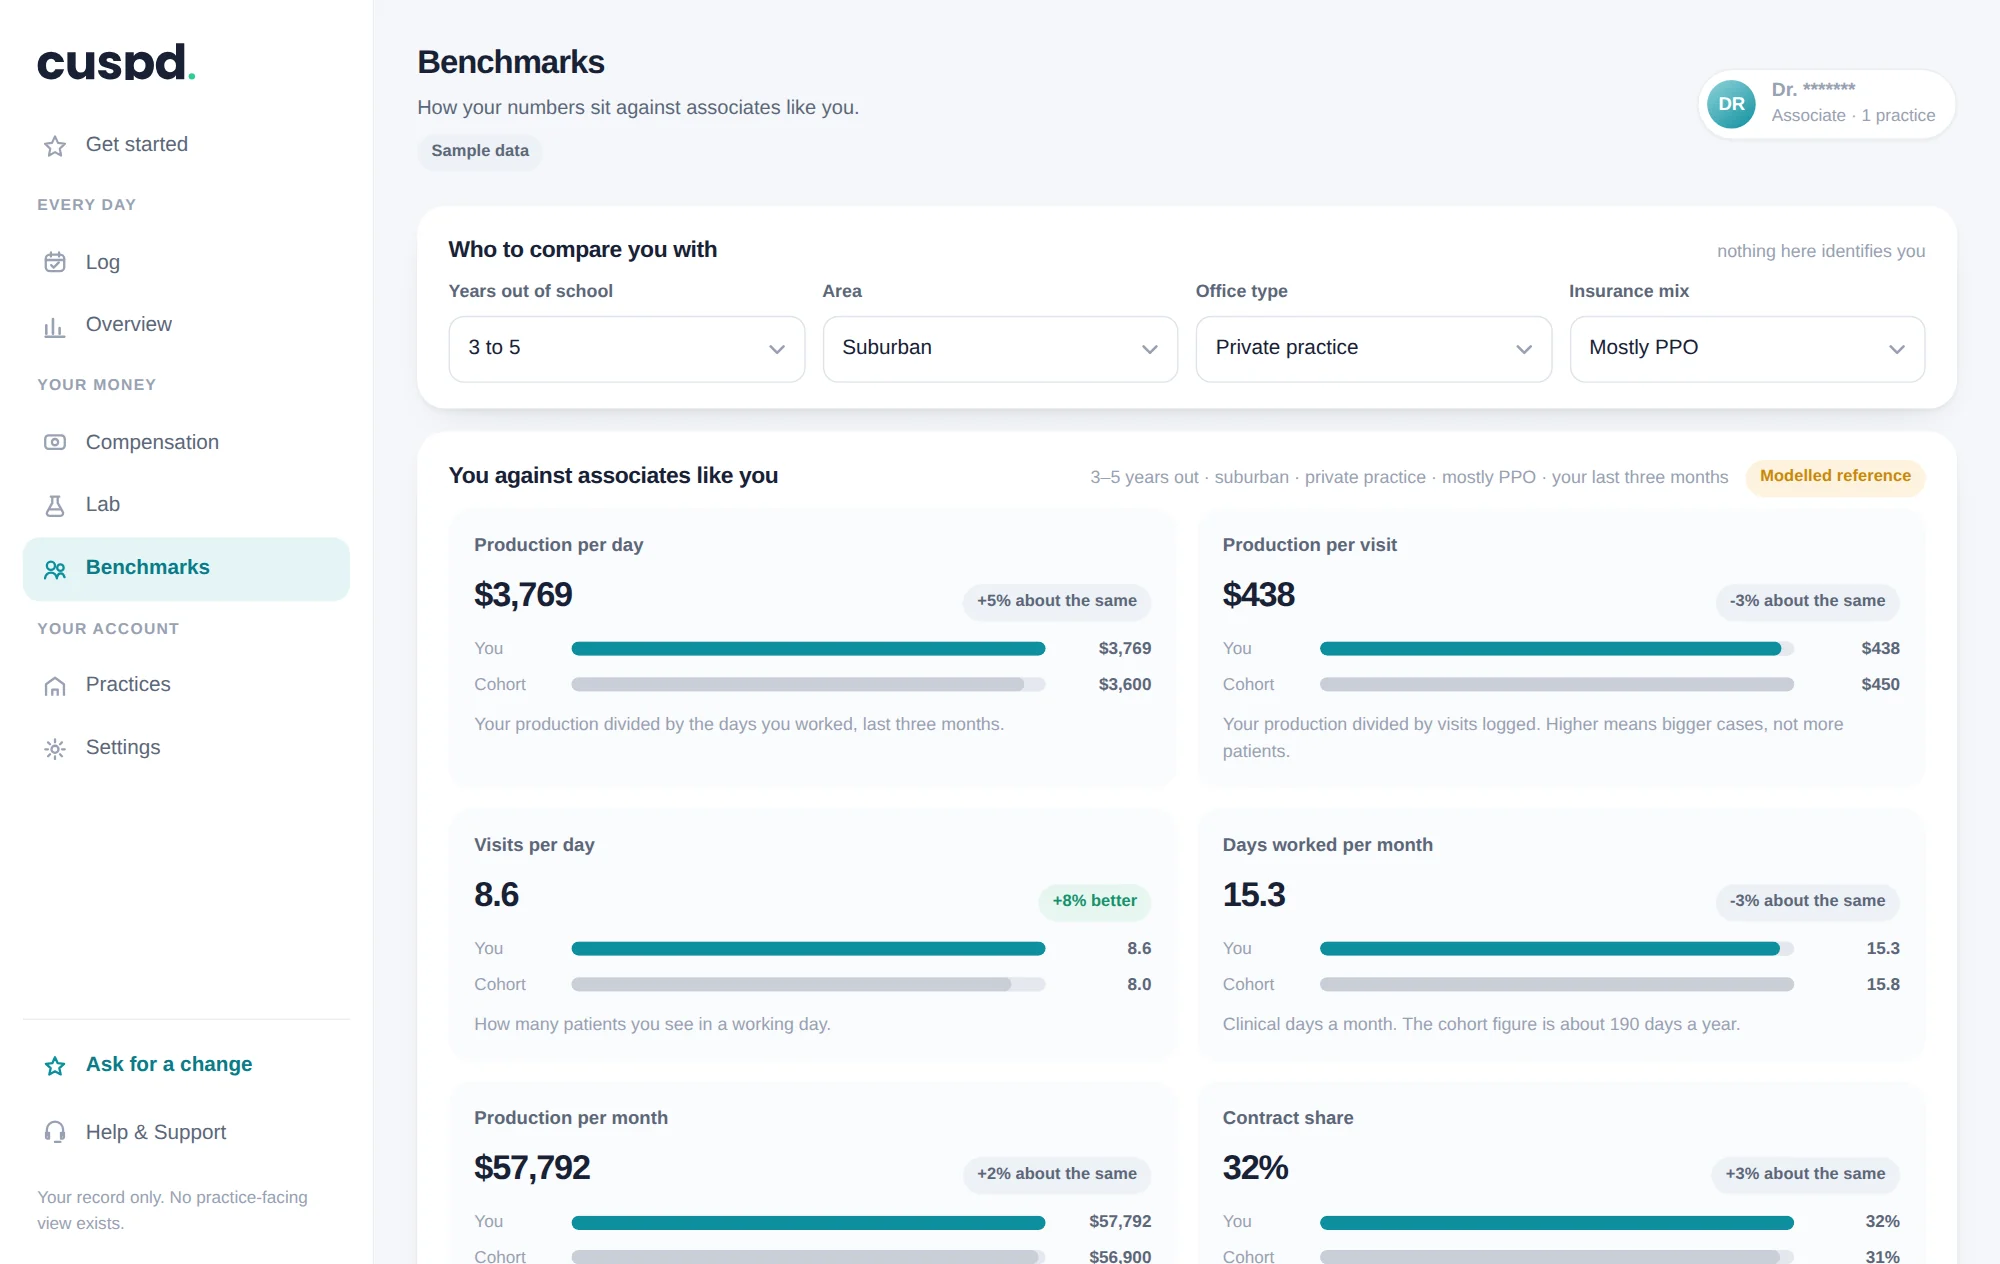Click the cuspd logo
This screenshot has width=2000, height=1264.
tap(116, 62)
